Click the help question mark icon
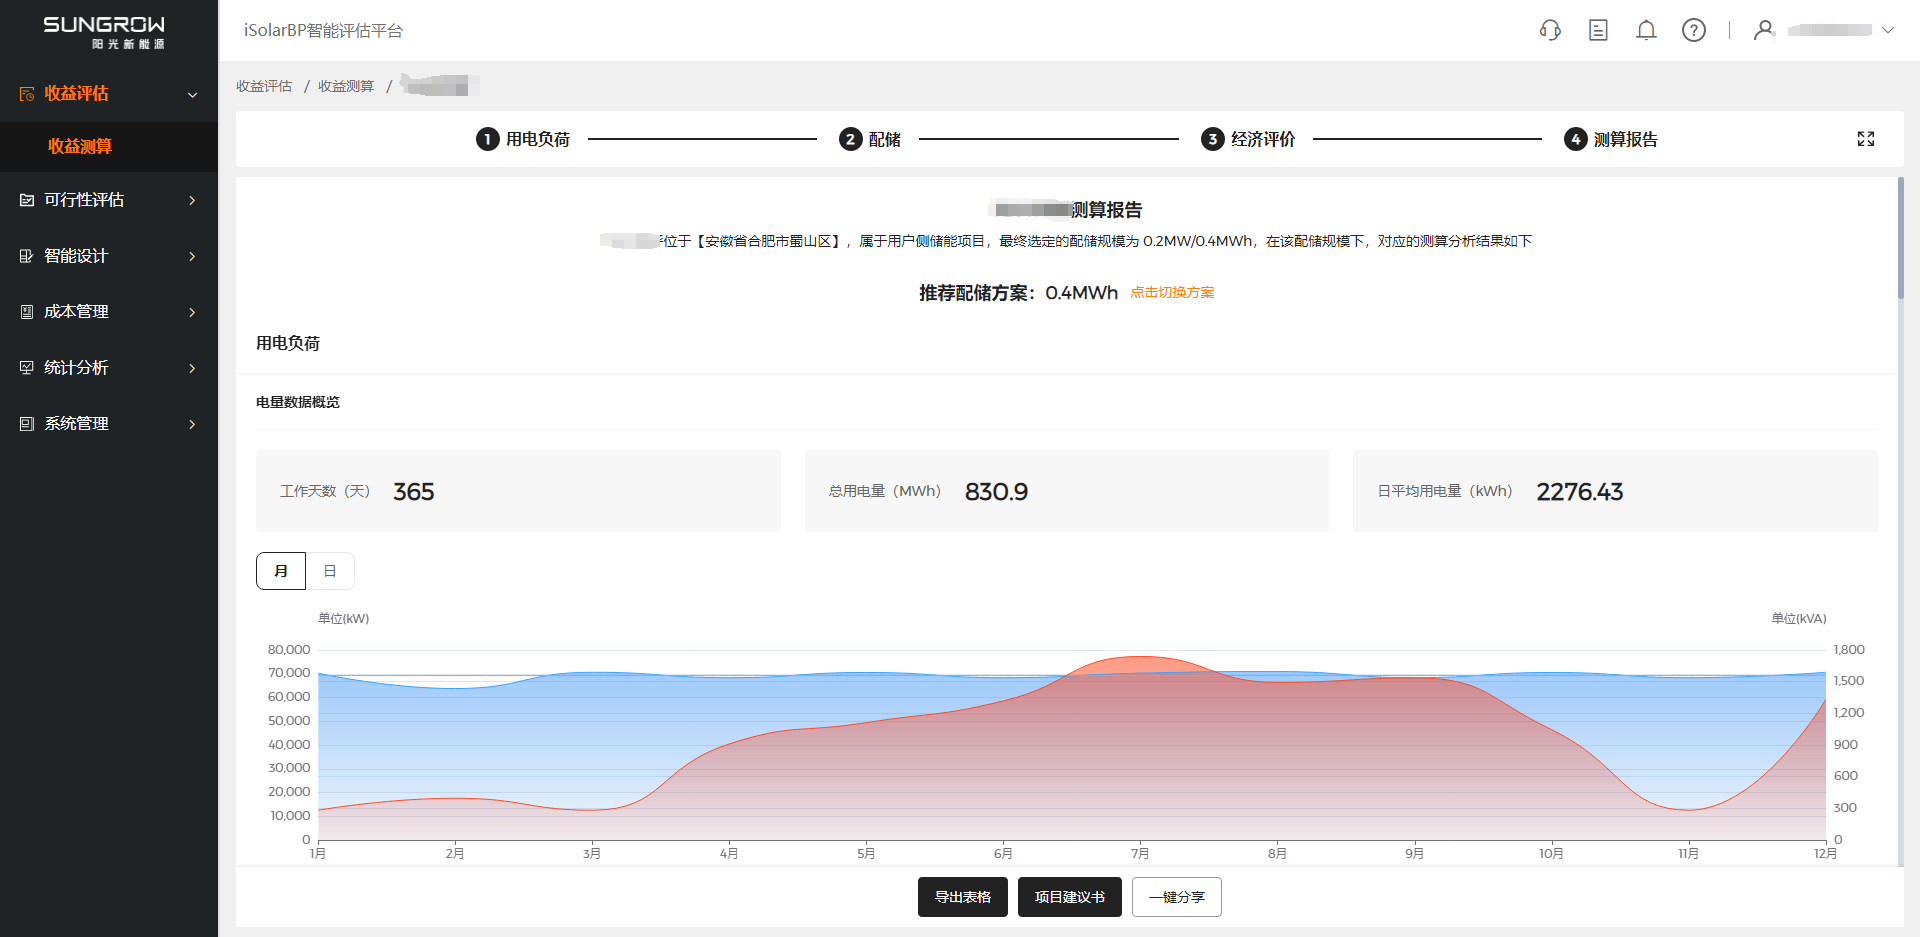The height and width of the screenshot is (937, 1920). (1694, 30)
